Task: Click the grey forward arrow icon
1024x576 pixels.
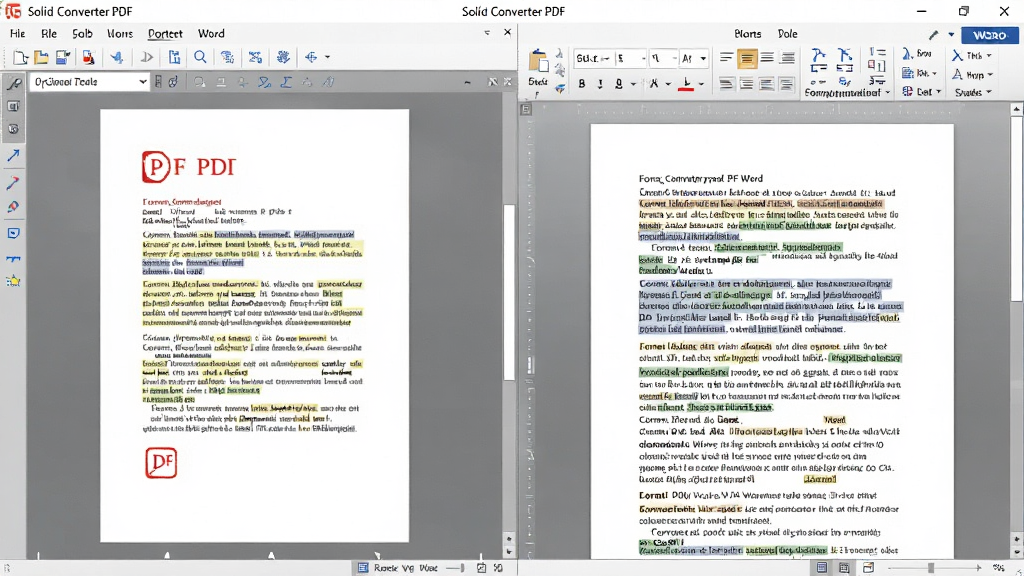Action: 147,57
